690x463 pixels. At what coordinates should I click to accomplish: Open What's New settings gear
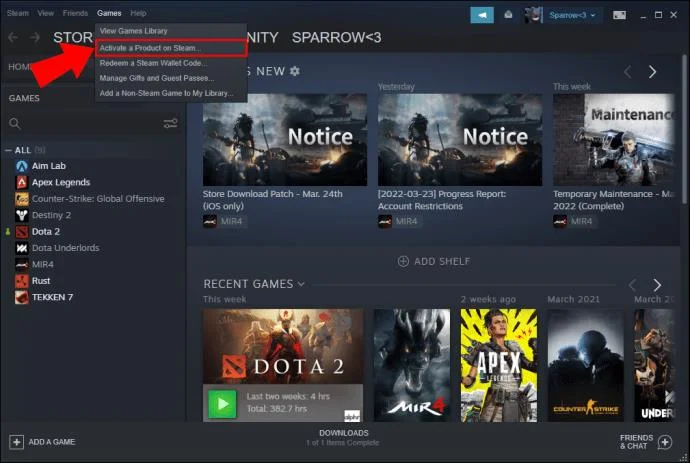tap(295, 71)
